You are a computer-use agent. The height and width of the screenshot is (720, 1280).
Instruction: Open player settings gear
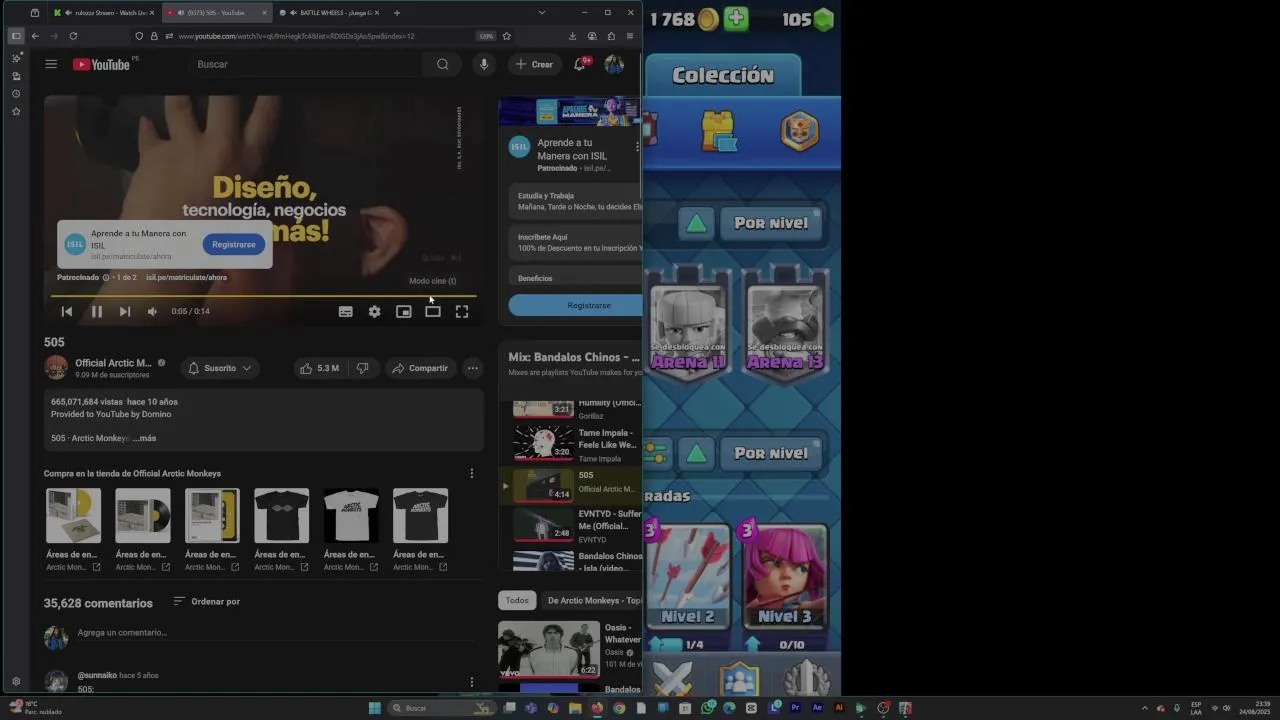click(x=374, y=312)
